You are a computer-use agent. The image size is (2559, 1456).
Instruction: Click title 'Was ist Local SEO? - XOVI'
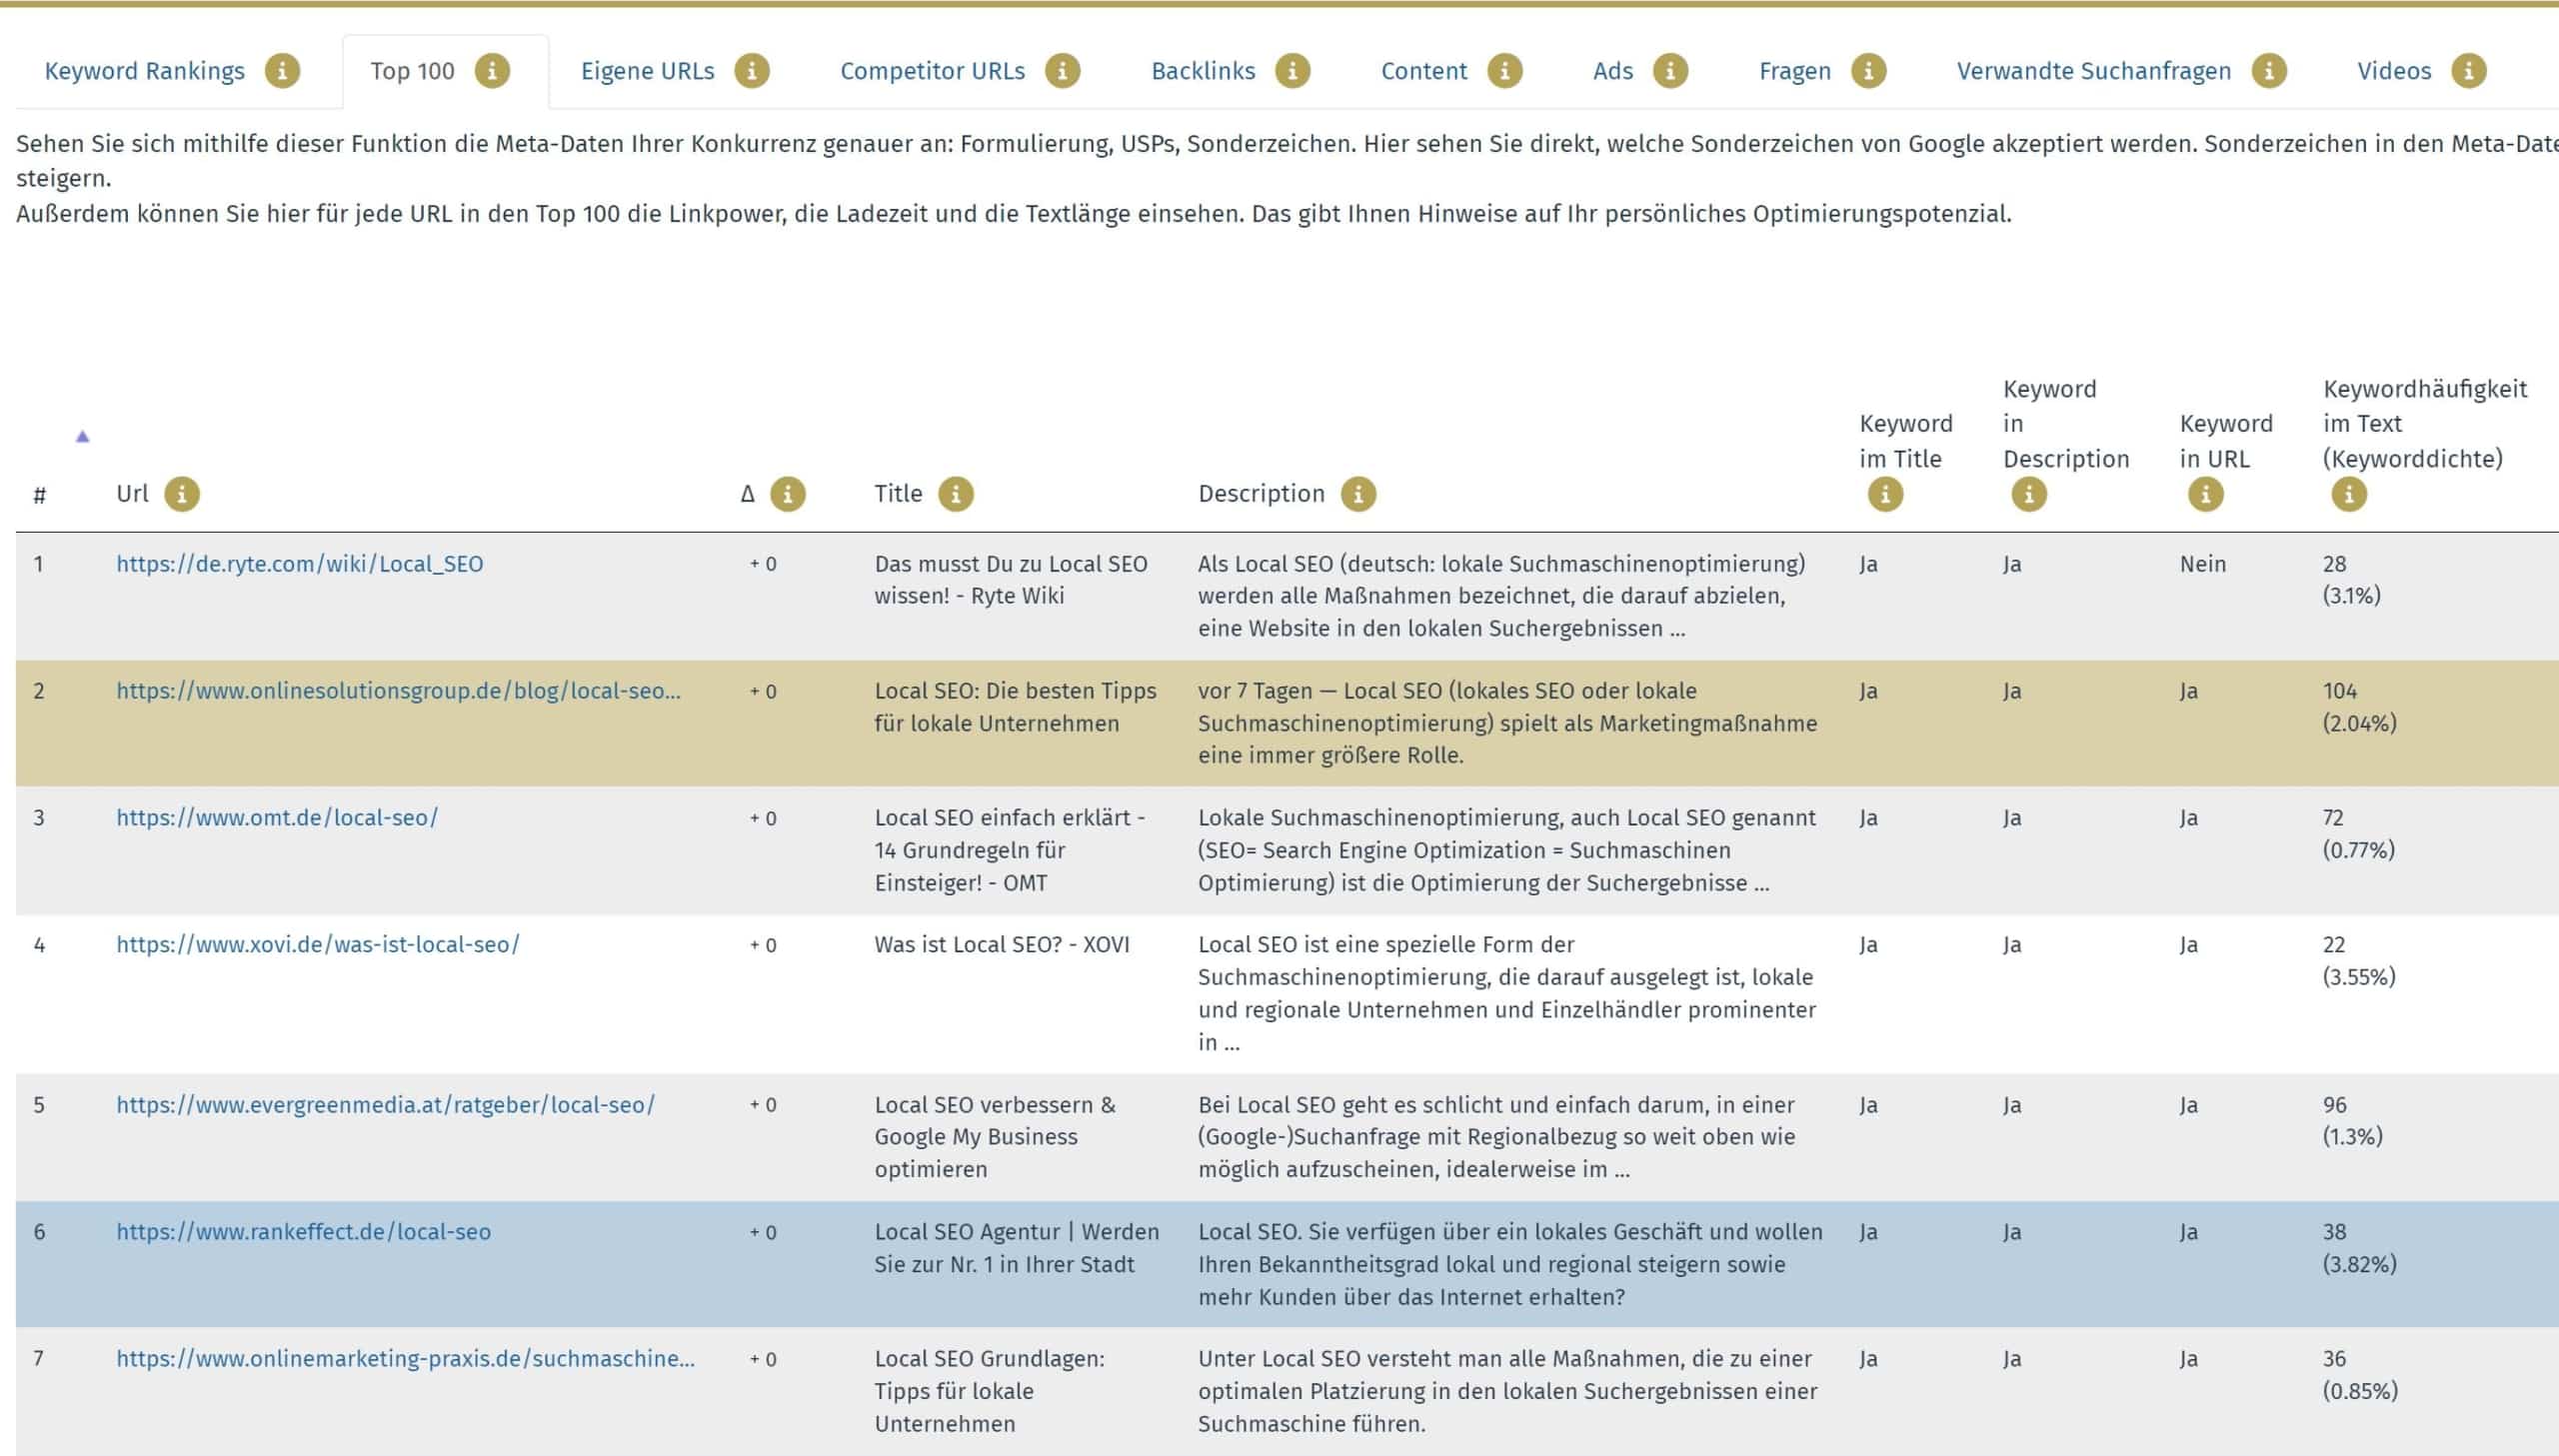point(1002,945)
